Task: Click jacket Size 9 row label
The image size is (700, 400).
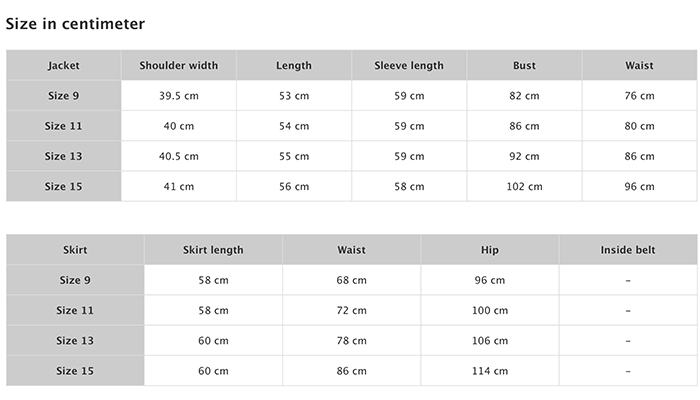Action: pos(63,96)
